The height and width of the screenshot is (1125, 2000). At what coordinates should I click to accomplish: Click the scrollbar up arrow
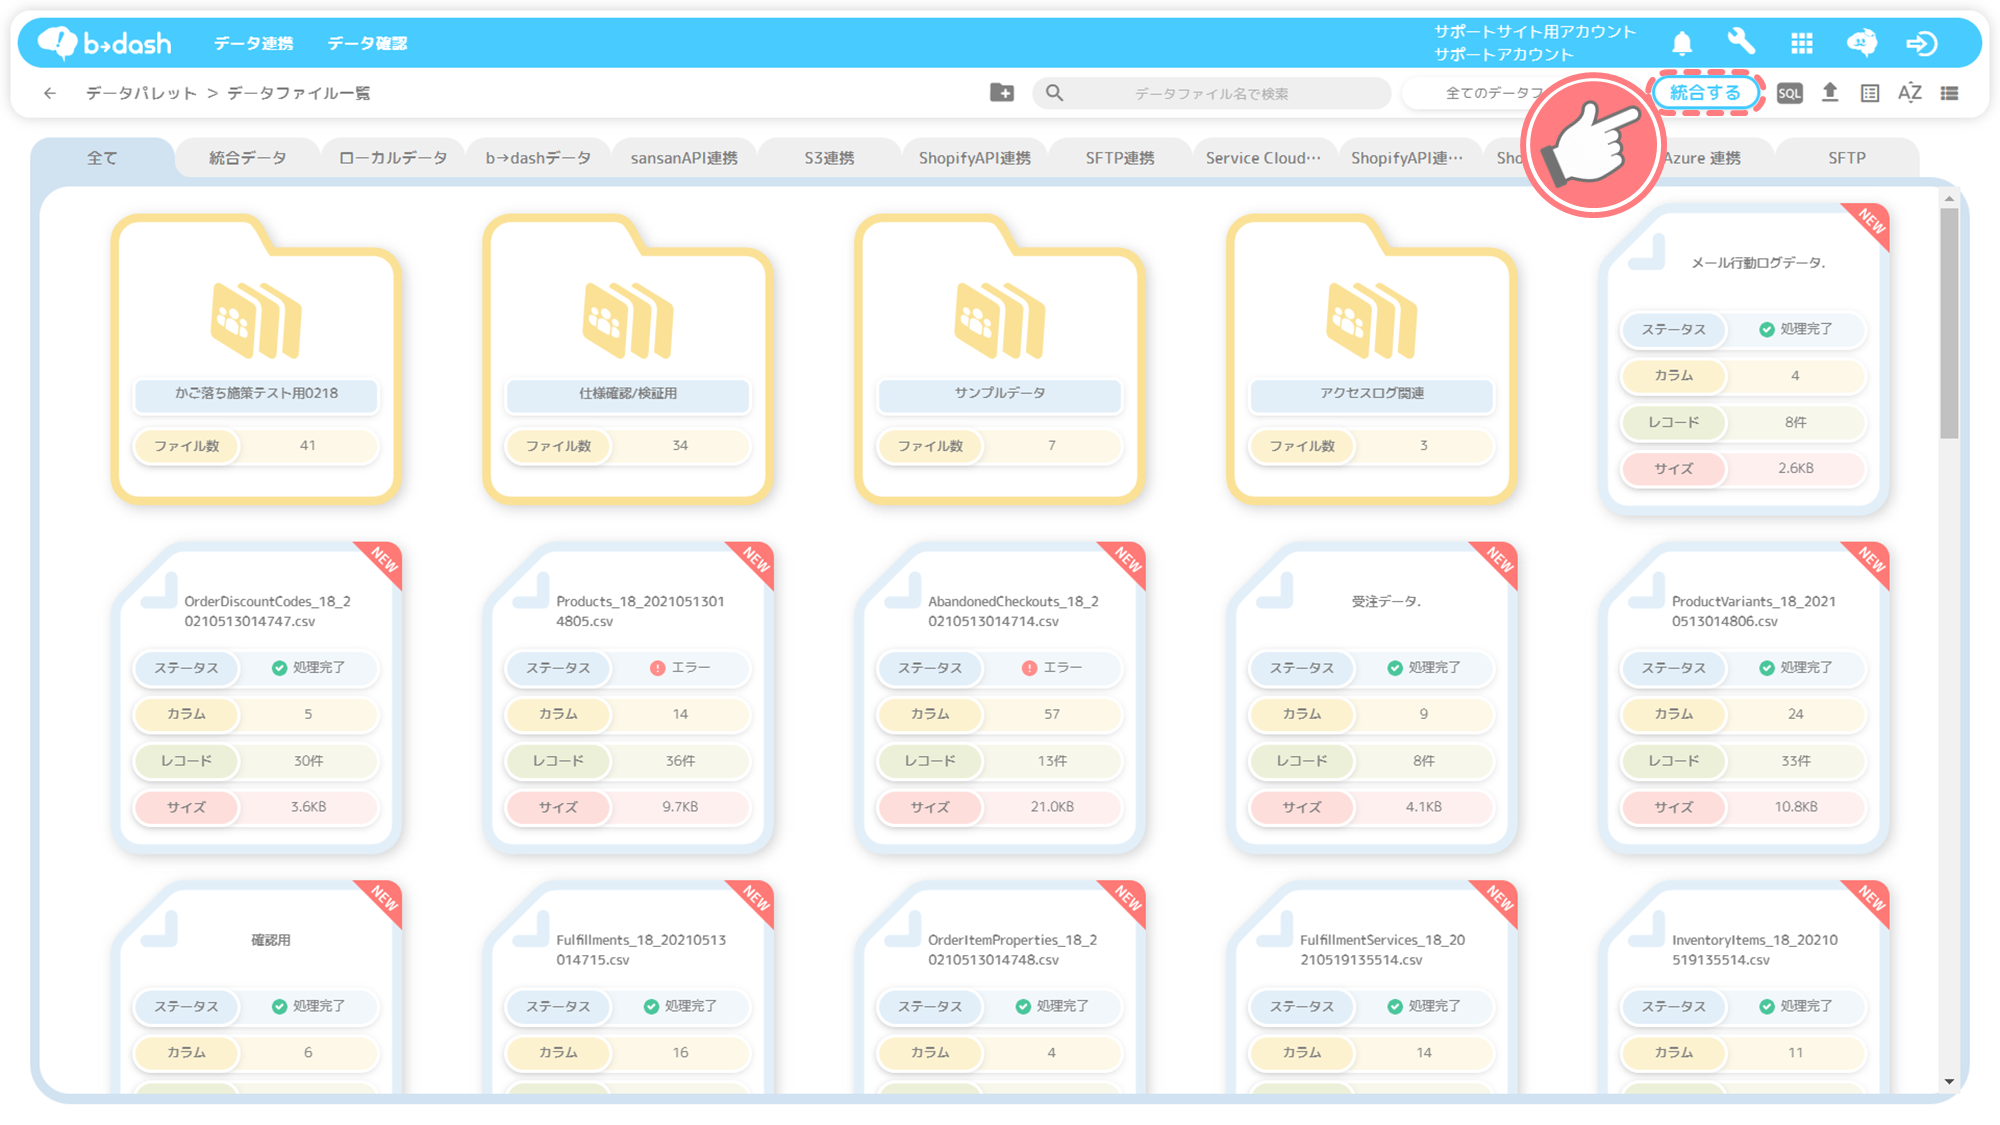tap(1949, 199)
